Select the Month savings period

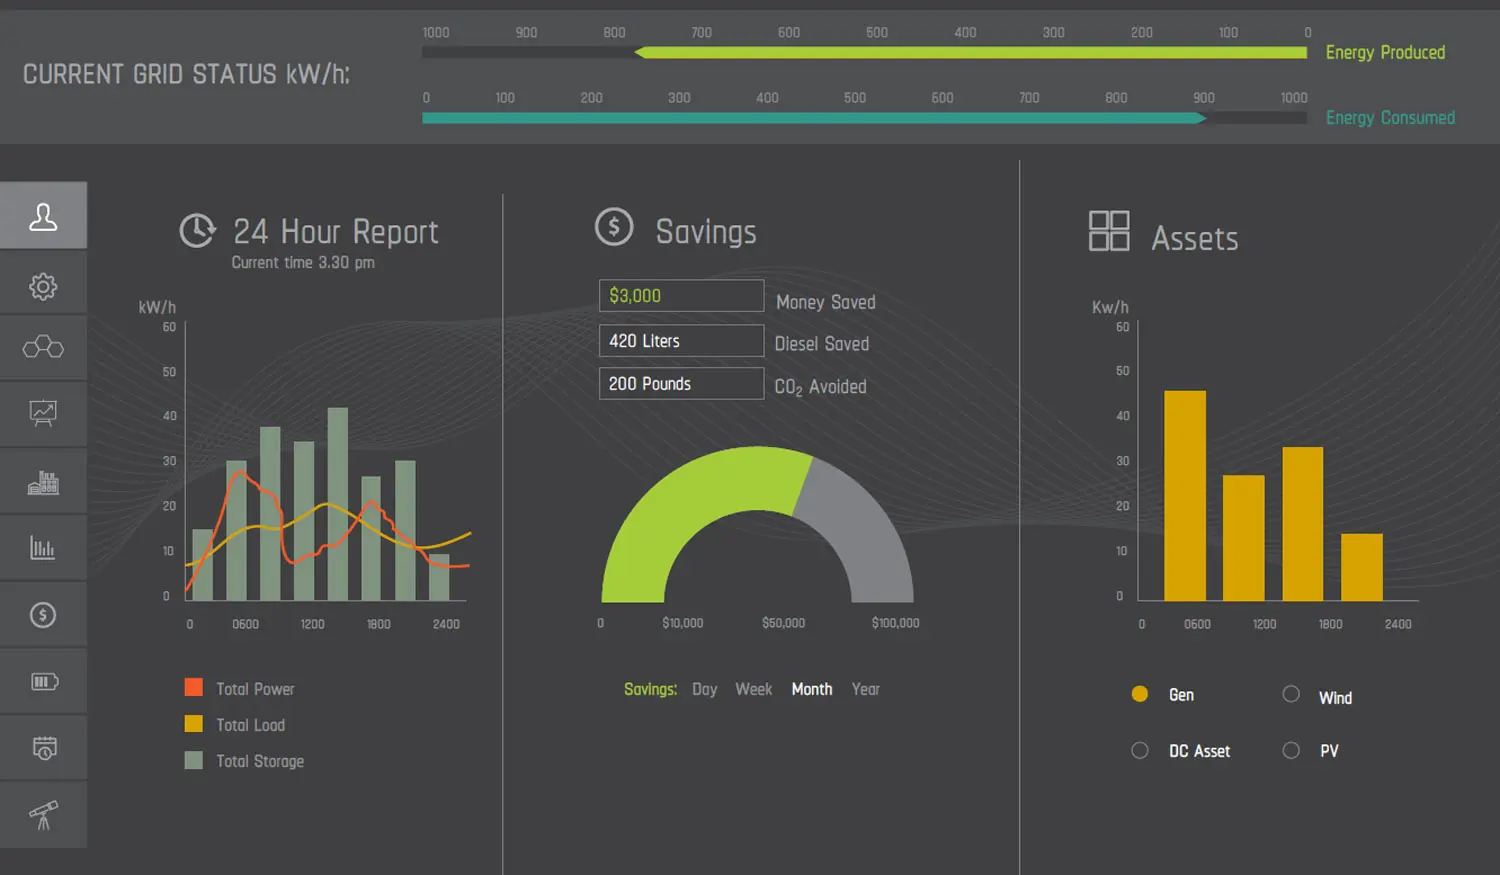tap(811, 689)
